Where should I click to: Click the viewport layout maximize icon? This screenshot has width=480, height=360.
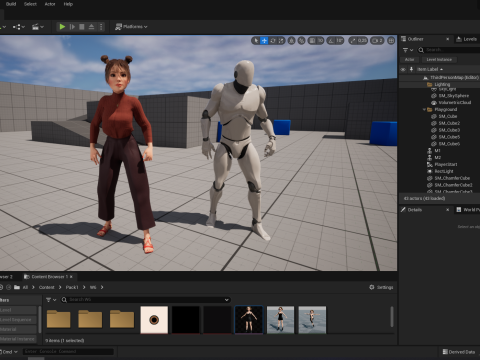pos(391,41)
